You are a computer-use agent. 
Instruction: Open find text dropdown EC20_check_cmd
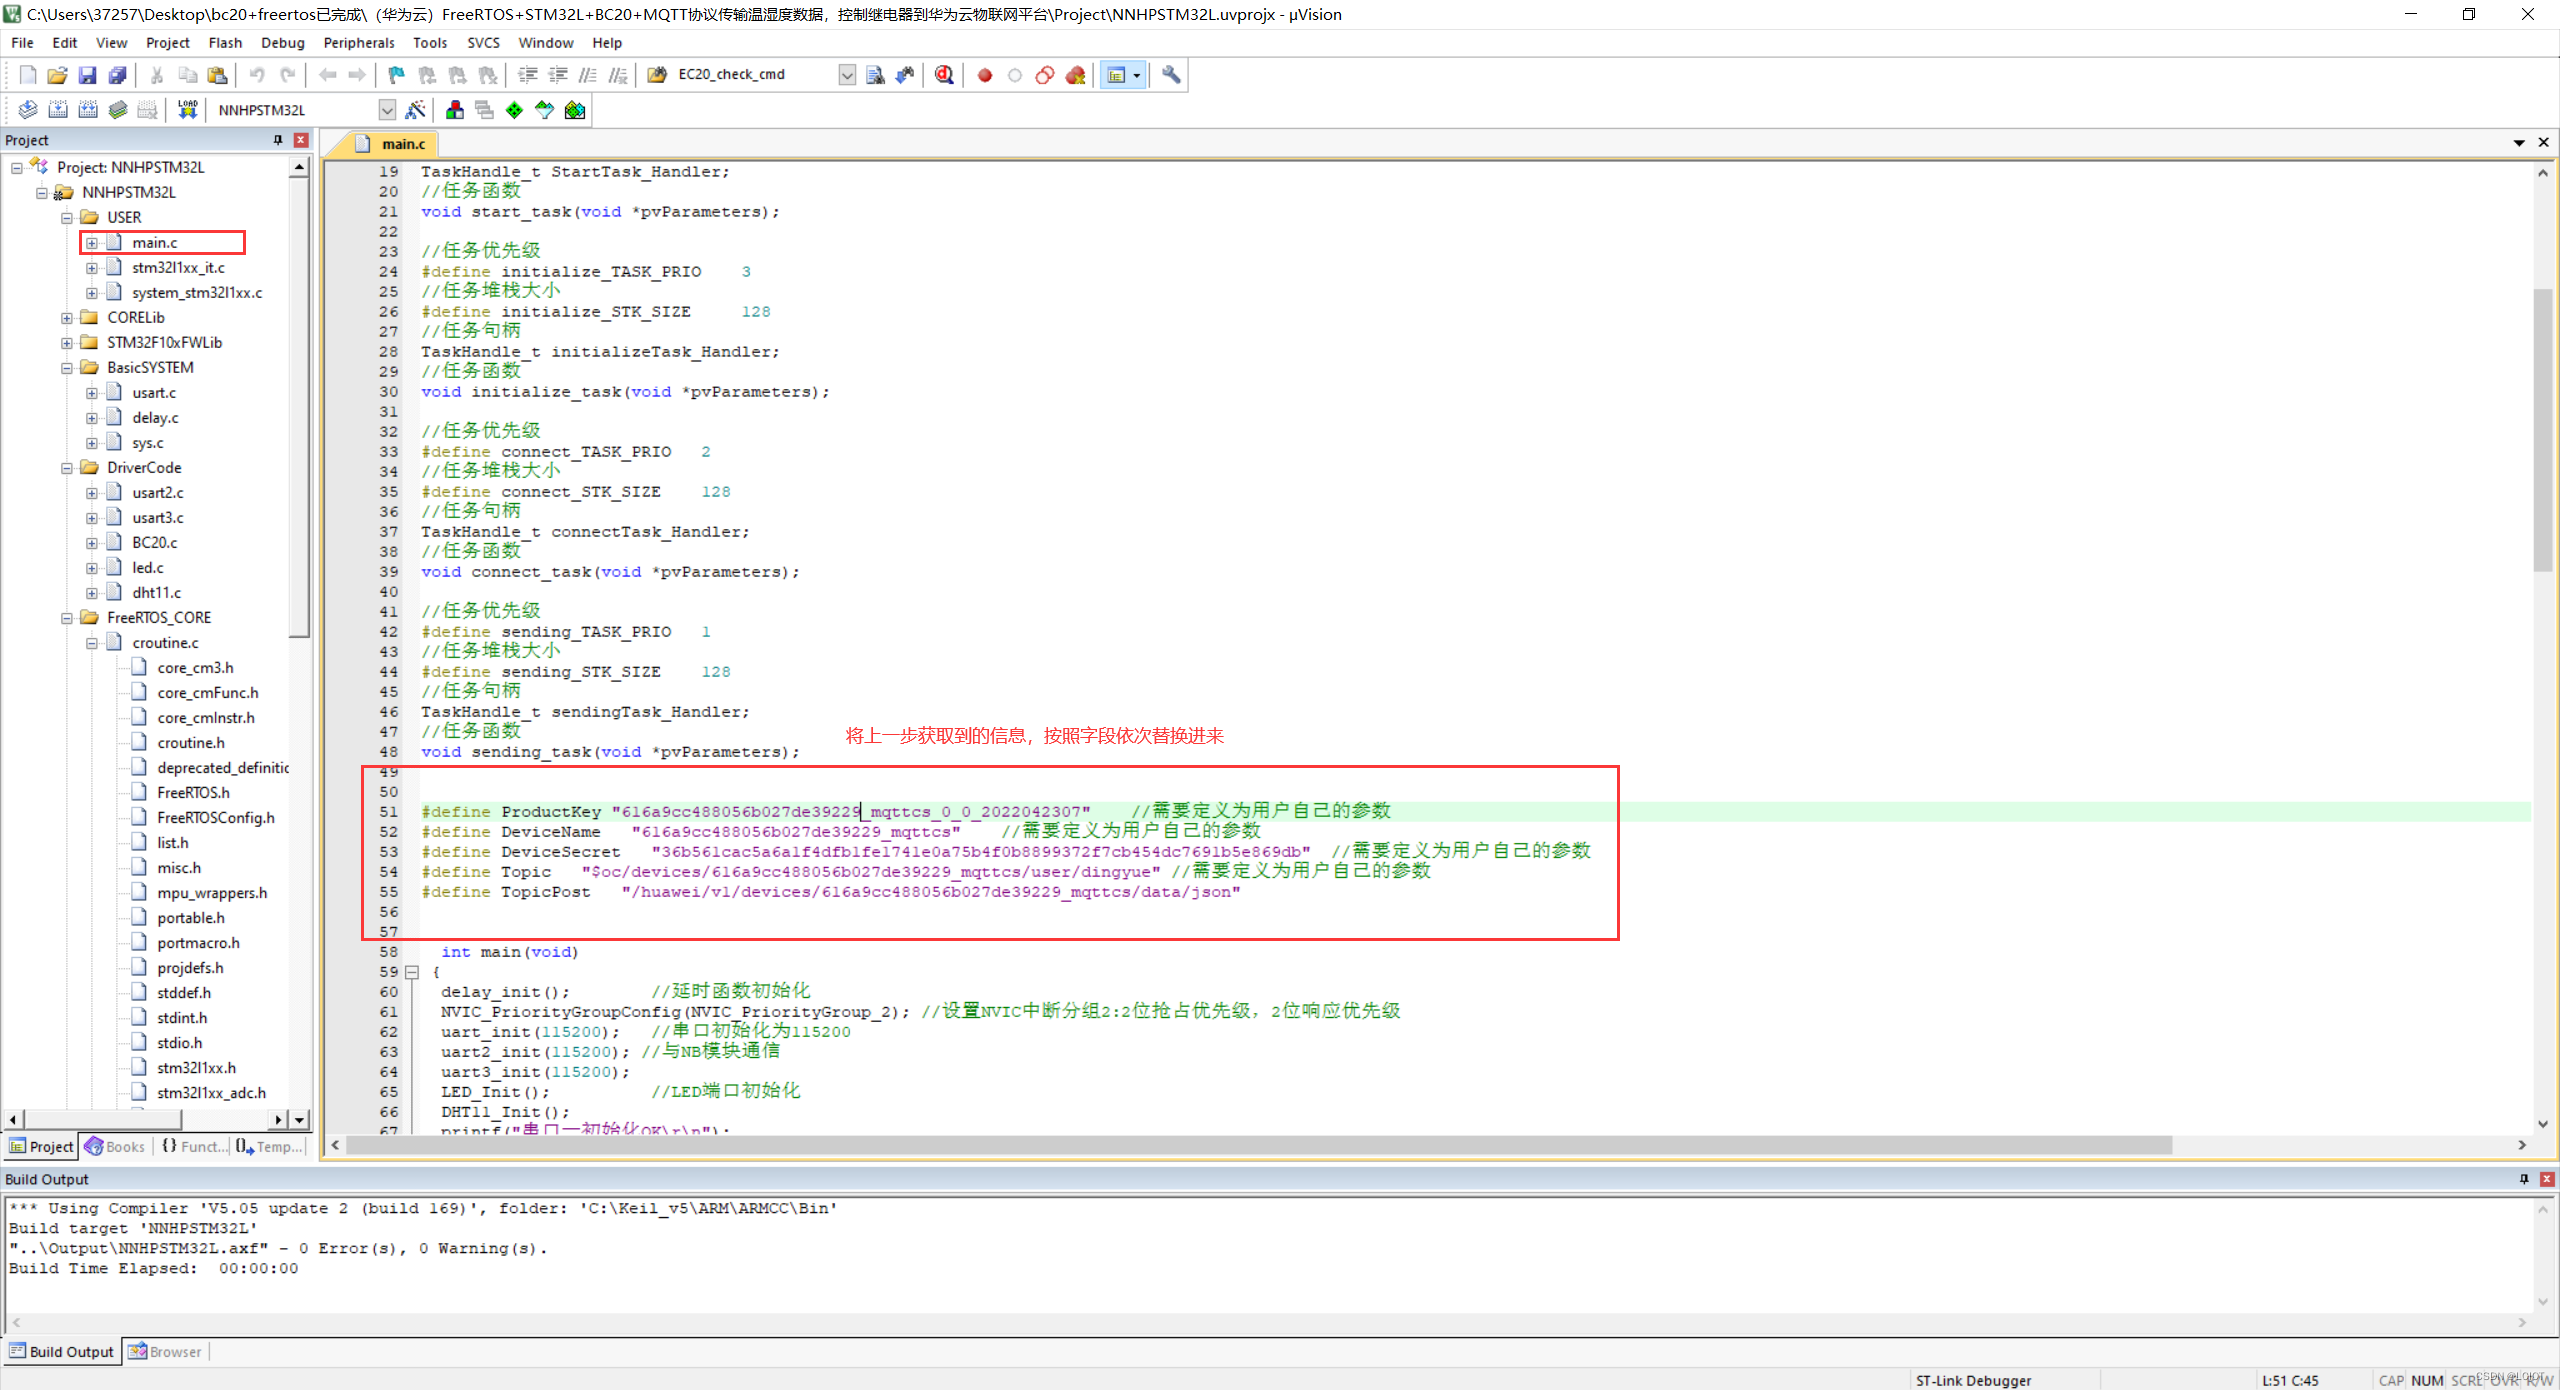(847, 75)
